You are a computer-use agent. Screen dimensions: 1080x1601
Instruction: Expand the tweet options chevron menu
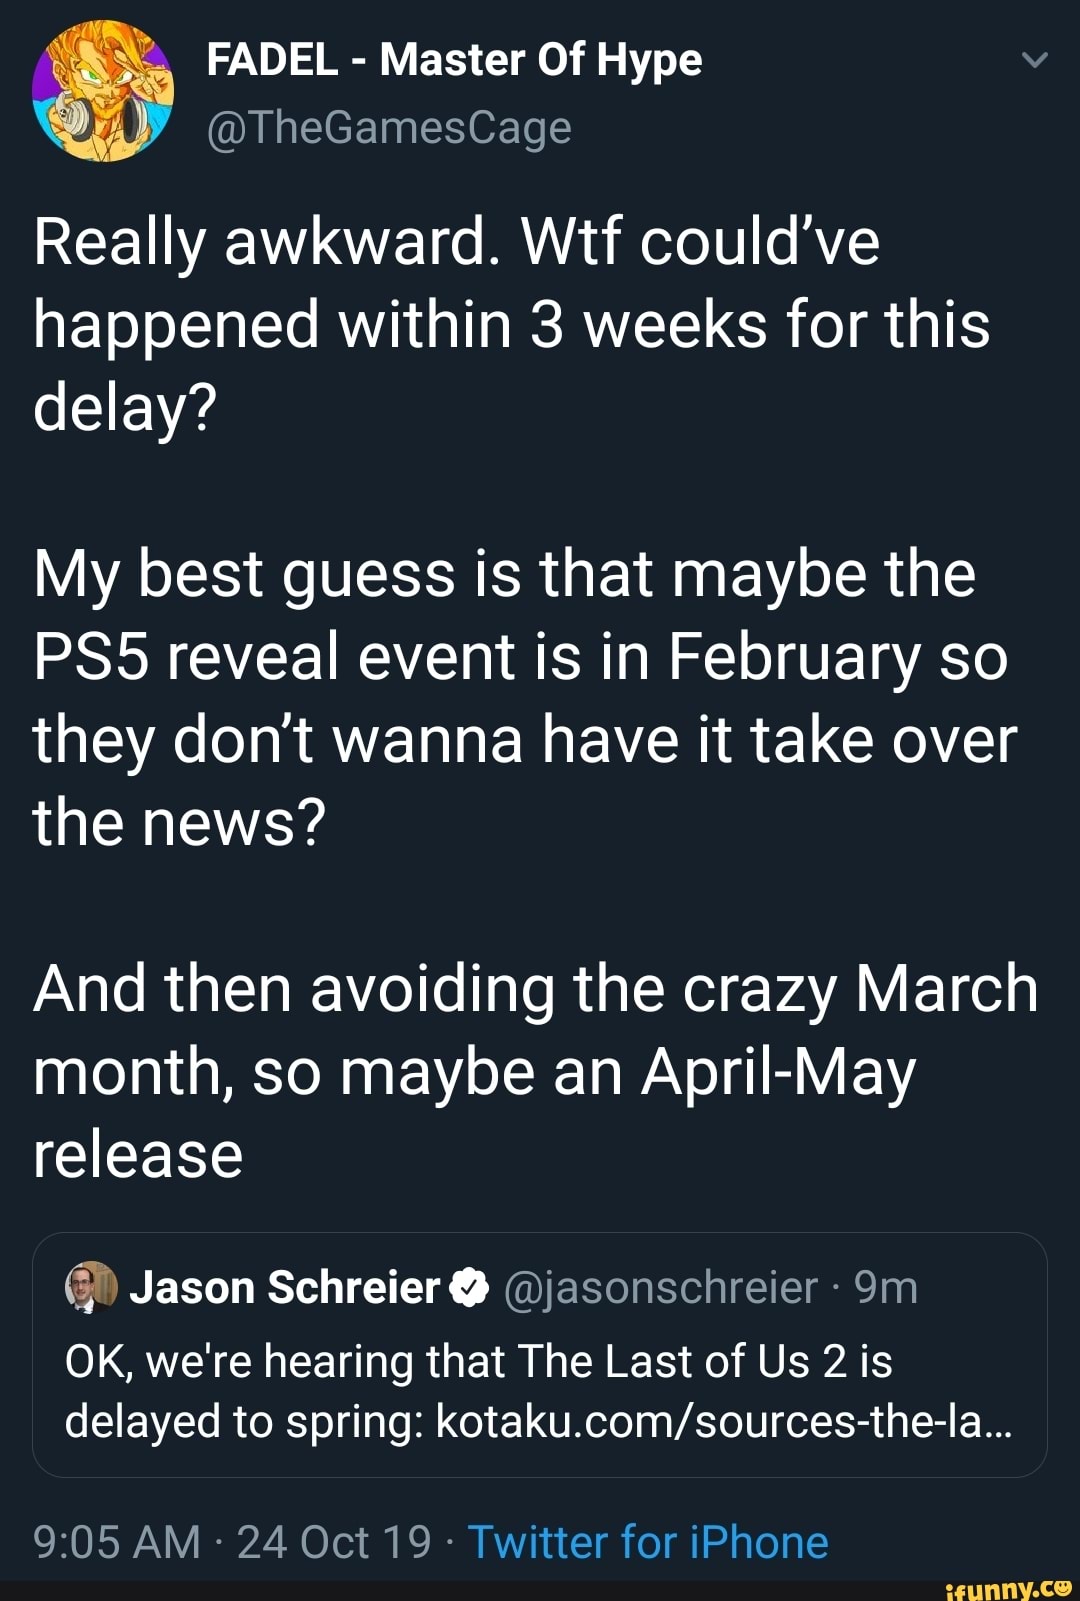click(1035, 61)
